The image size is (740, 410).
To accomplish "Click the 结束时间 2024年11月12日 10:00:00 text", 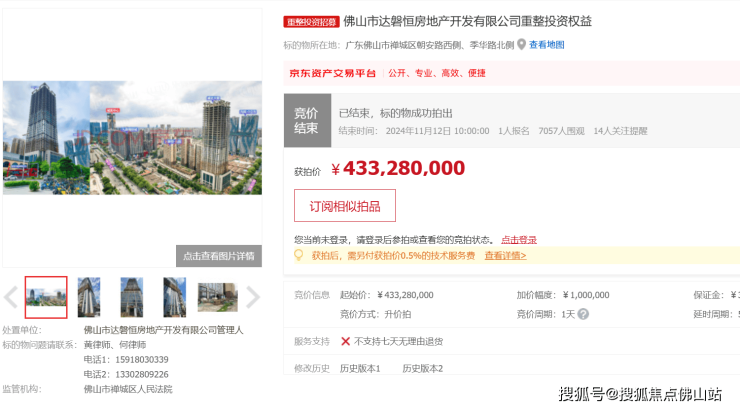I will 414,131.
